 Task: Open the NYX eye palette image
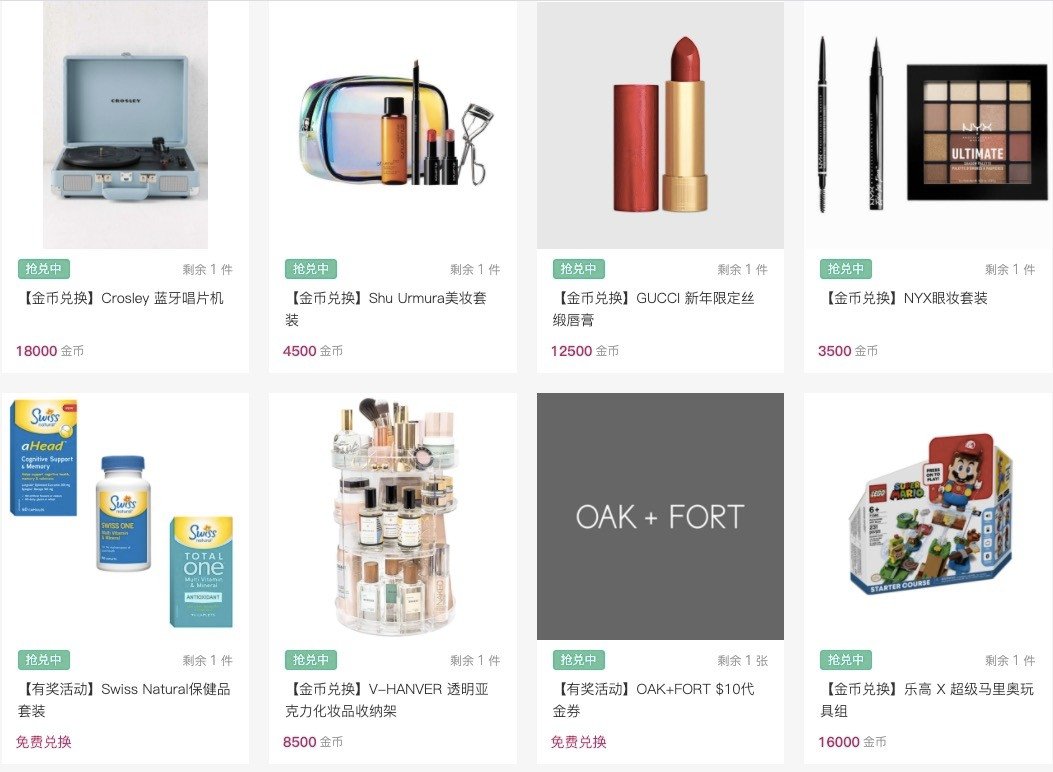coord(928,125)
